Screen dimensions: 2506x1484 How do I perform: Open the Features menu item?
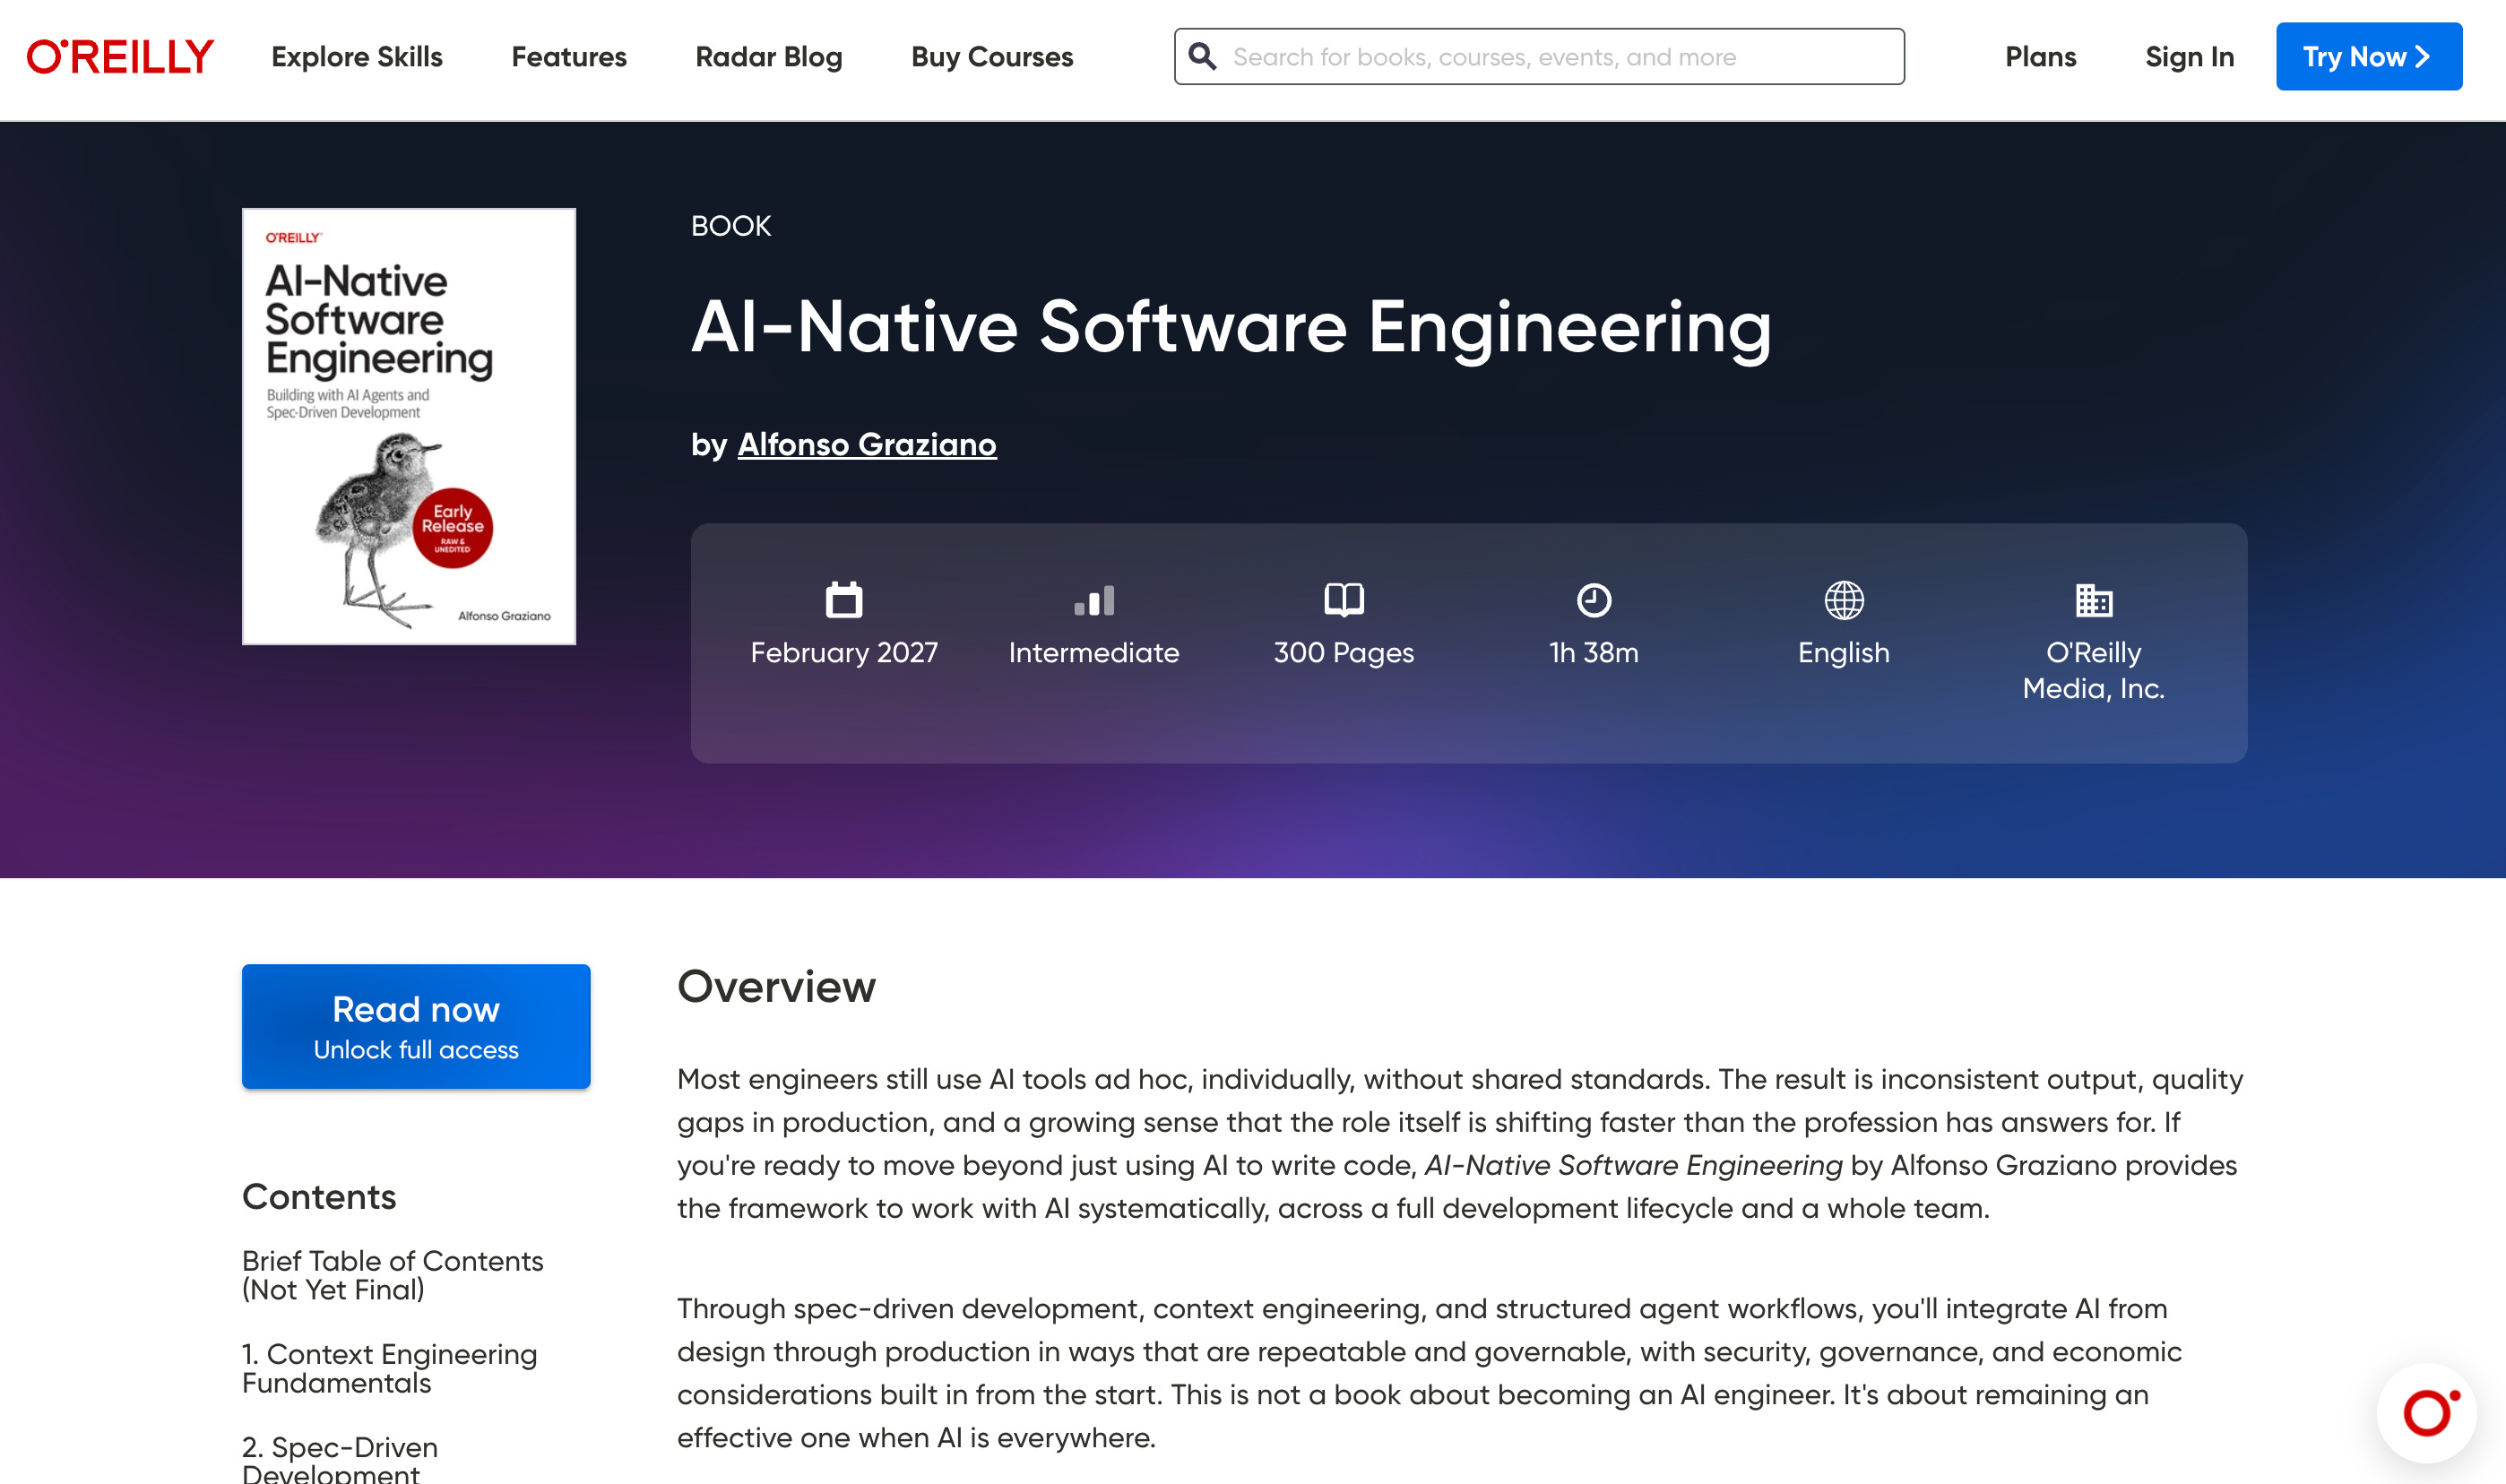(569, 57)
